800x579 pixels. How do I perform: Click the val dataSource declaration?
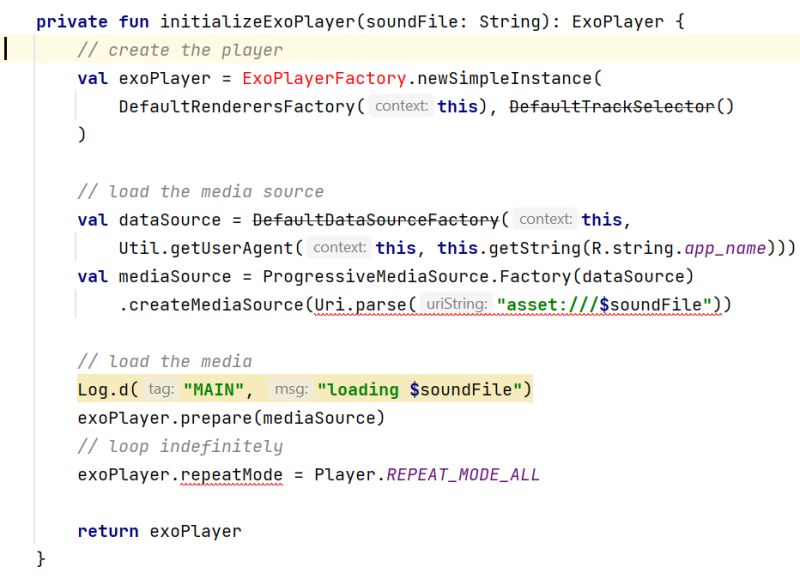coord(149,220)
